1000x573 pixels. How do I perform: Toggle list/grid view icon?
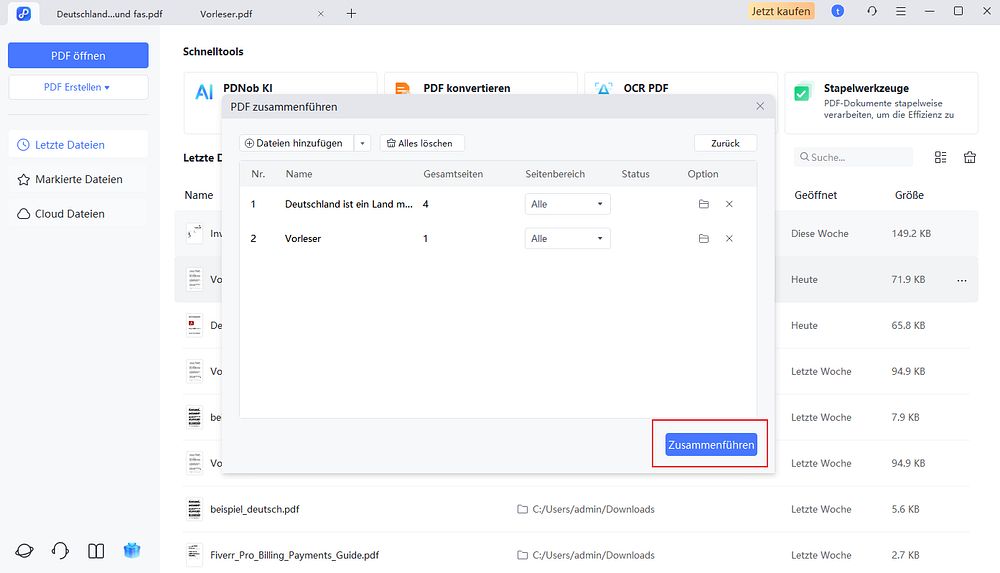[x=941, y=157]
